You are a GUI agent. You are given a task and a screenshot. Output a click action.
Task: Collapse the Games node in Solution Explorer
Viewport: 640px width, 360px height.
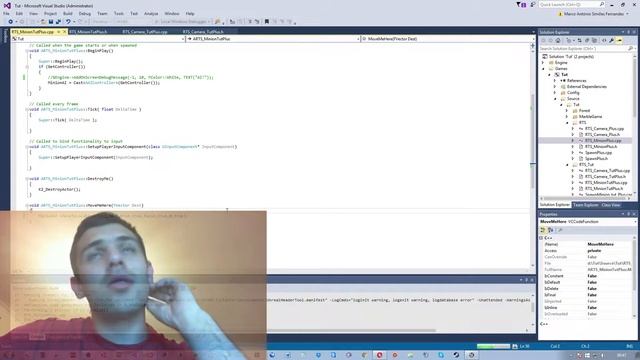[543, 69]
